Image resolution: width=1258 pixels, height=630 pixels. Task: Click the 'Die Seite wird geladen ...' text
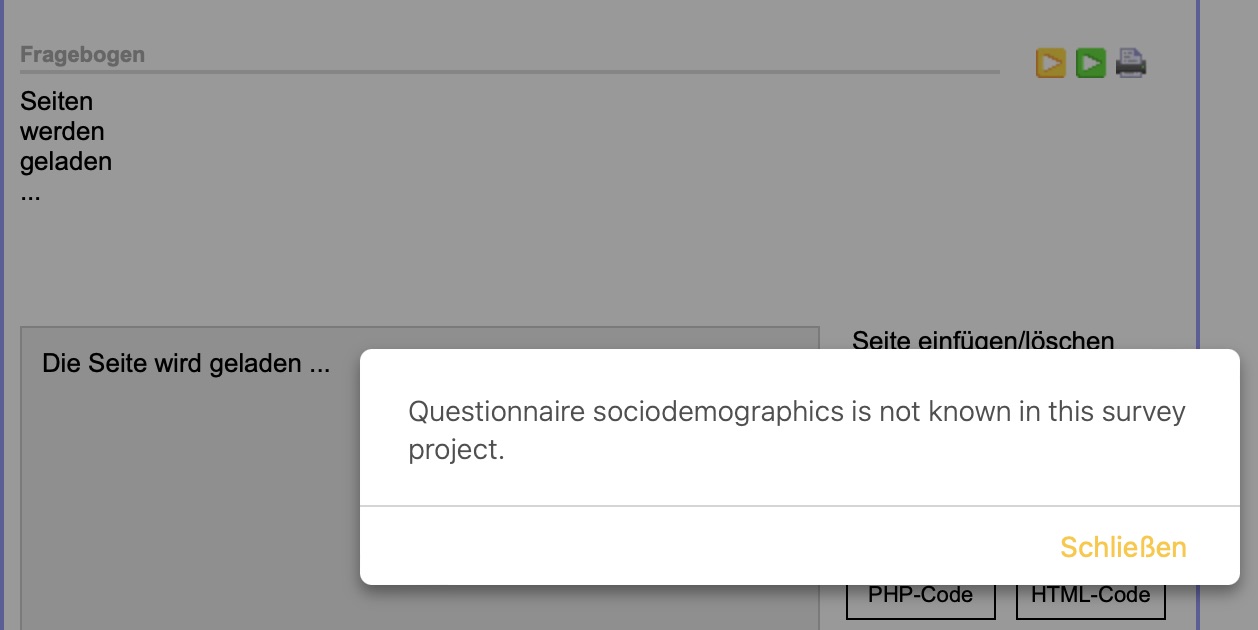tap(186, 363)
